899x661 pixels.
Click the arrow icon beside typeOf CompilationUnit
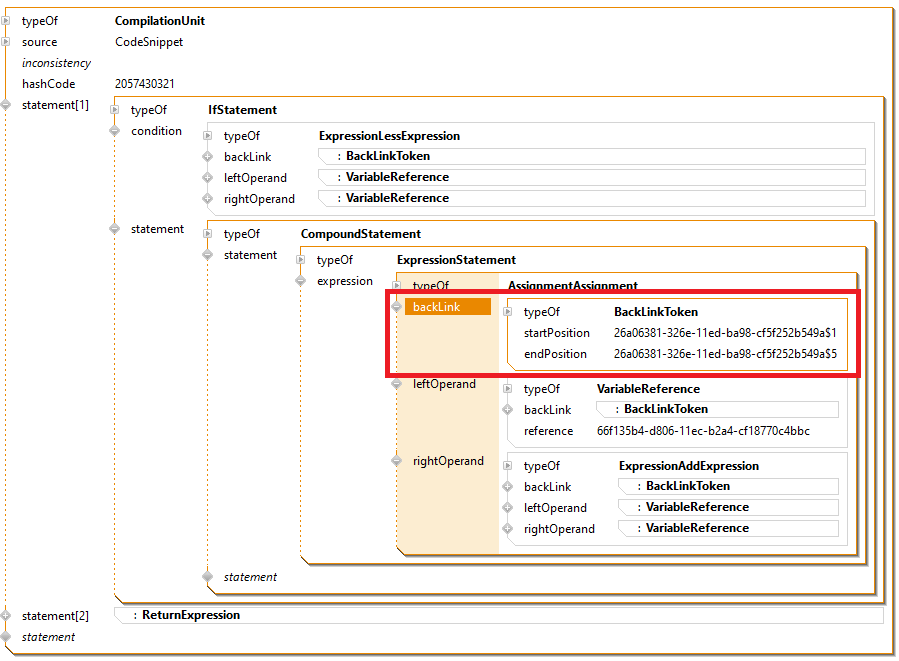click(x=7, y=20)
